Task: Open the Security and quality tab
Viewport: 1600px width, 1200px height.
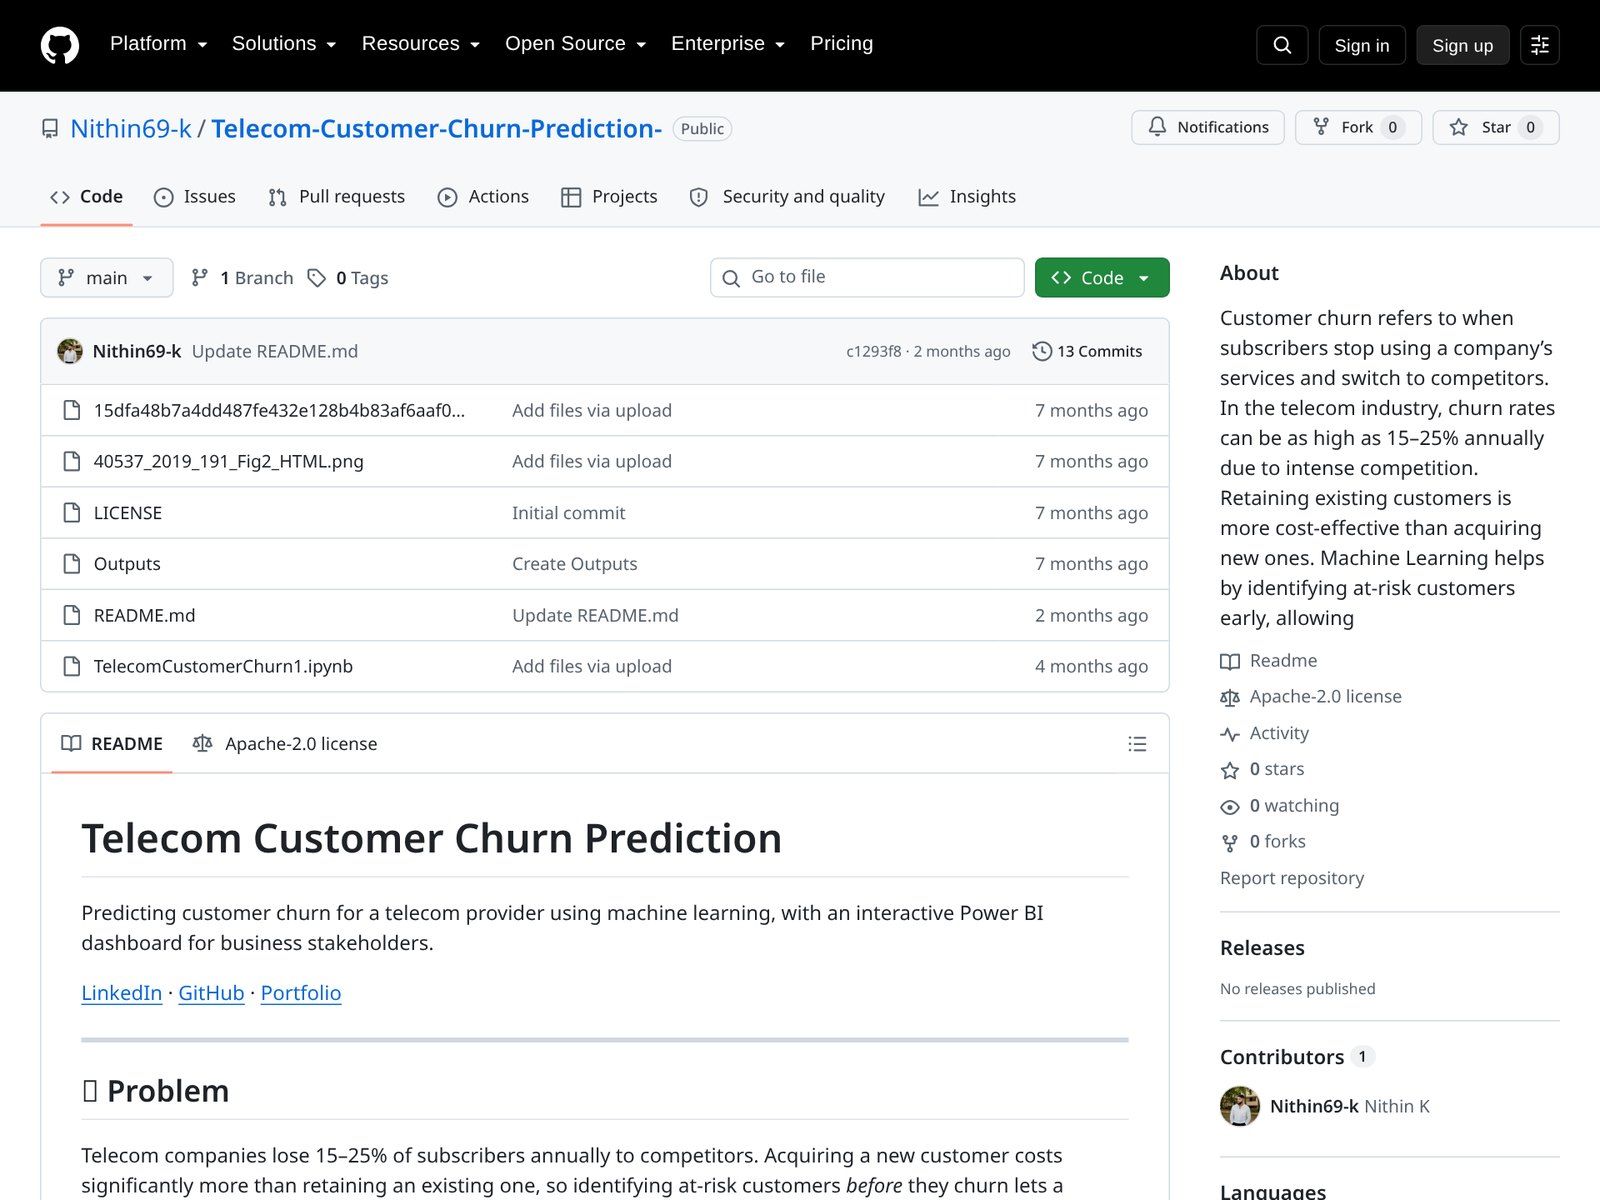Action: tap(788, 197)
